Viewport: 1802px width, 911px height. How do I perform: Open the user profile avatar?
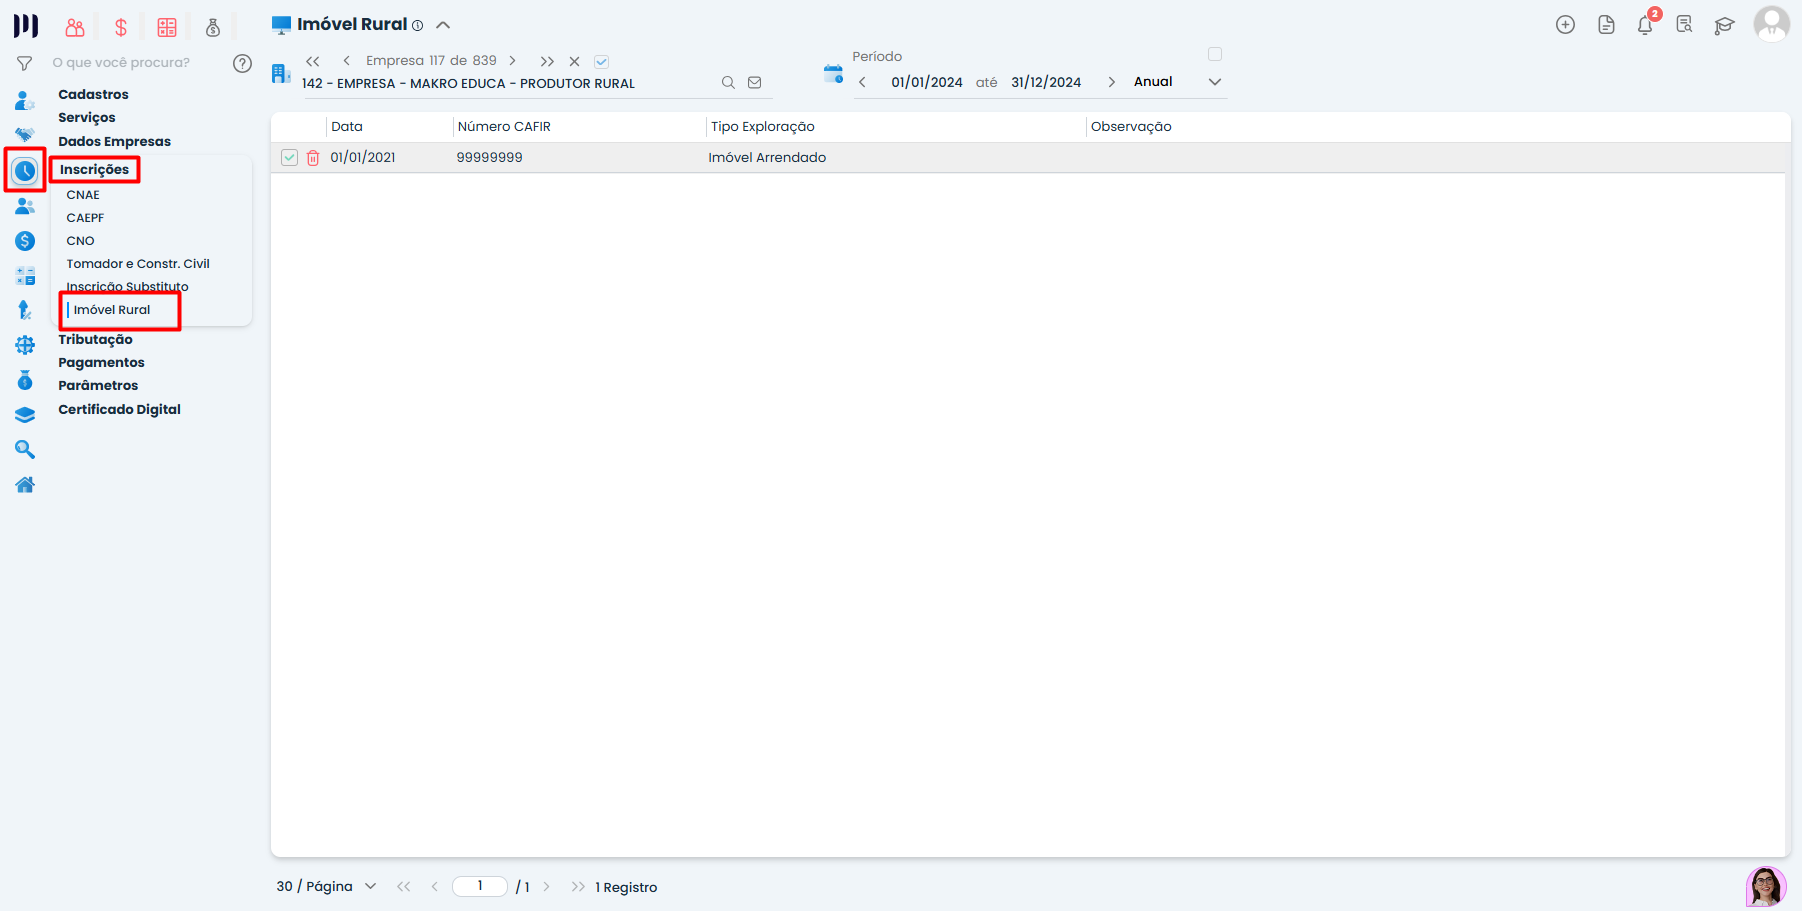[1772, 24]
